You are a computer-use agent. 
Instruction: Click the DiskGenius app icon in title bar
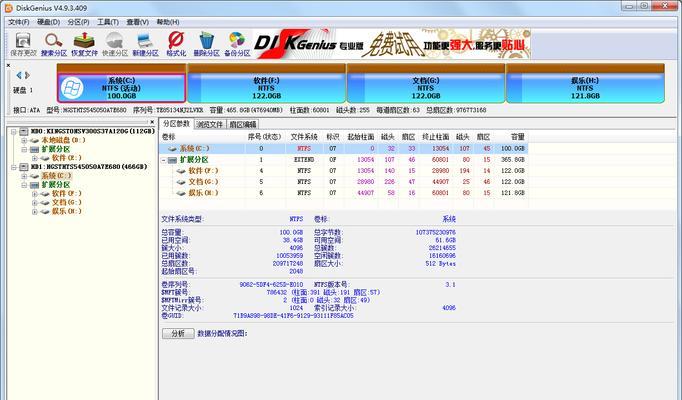8,8
